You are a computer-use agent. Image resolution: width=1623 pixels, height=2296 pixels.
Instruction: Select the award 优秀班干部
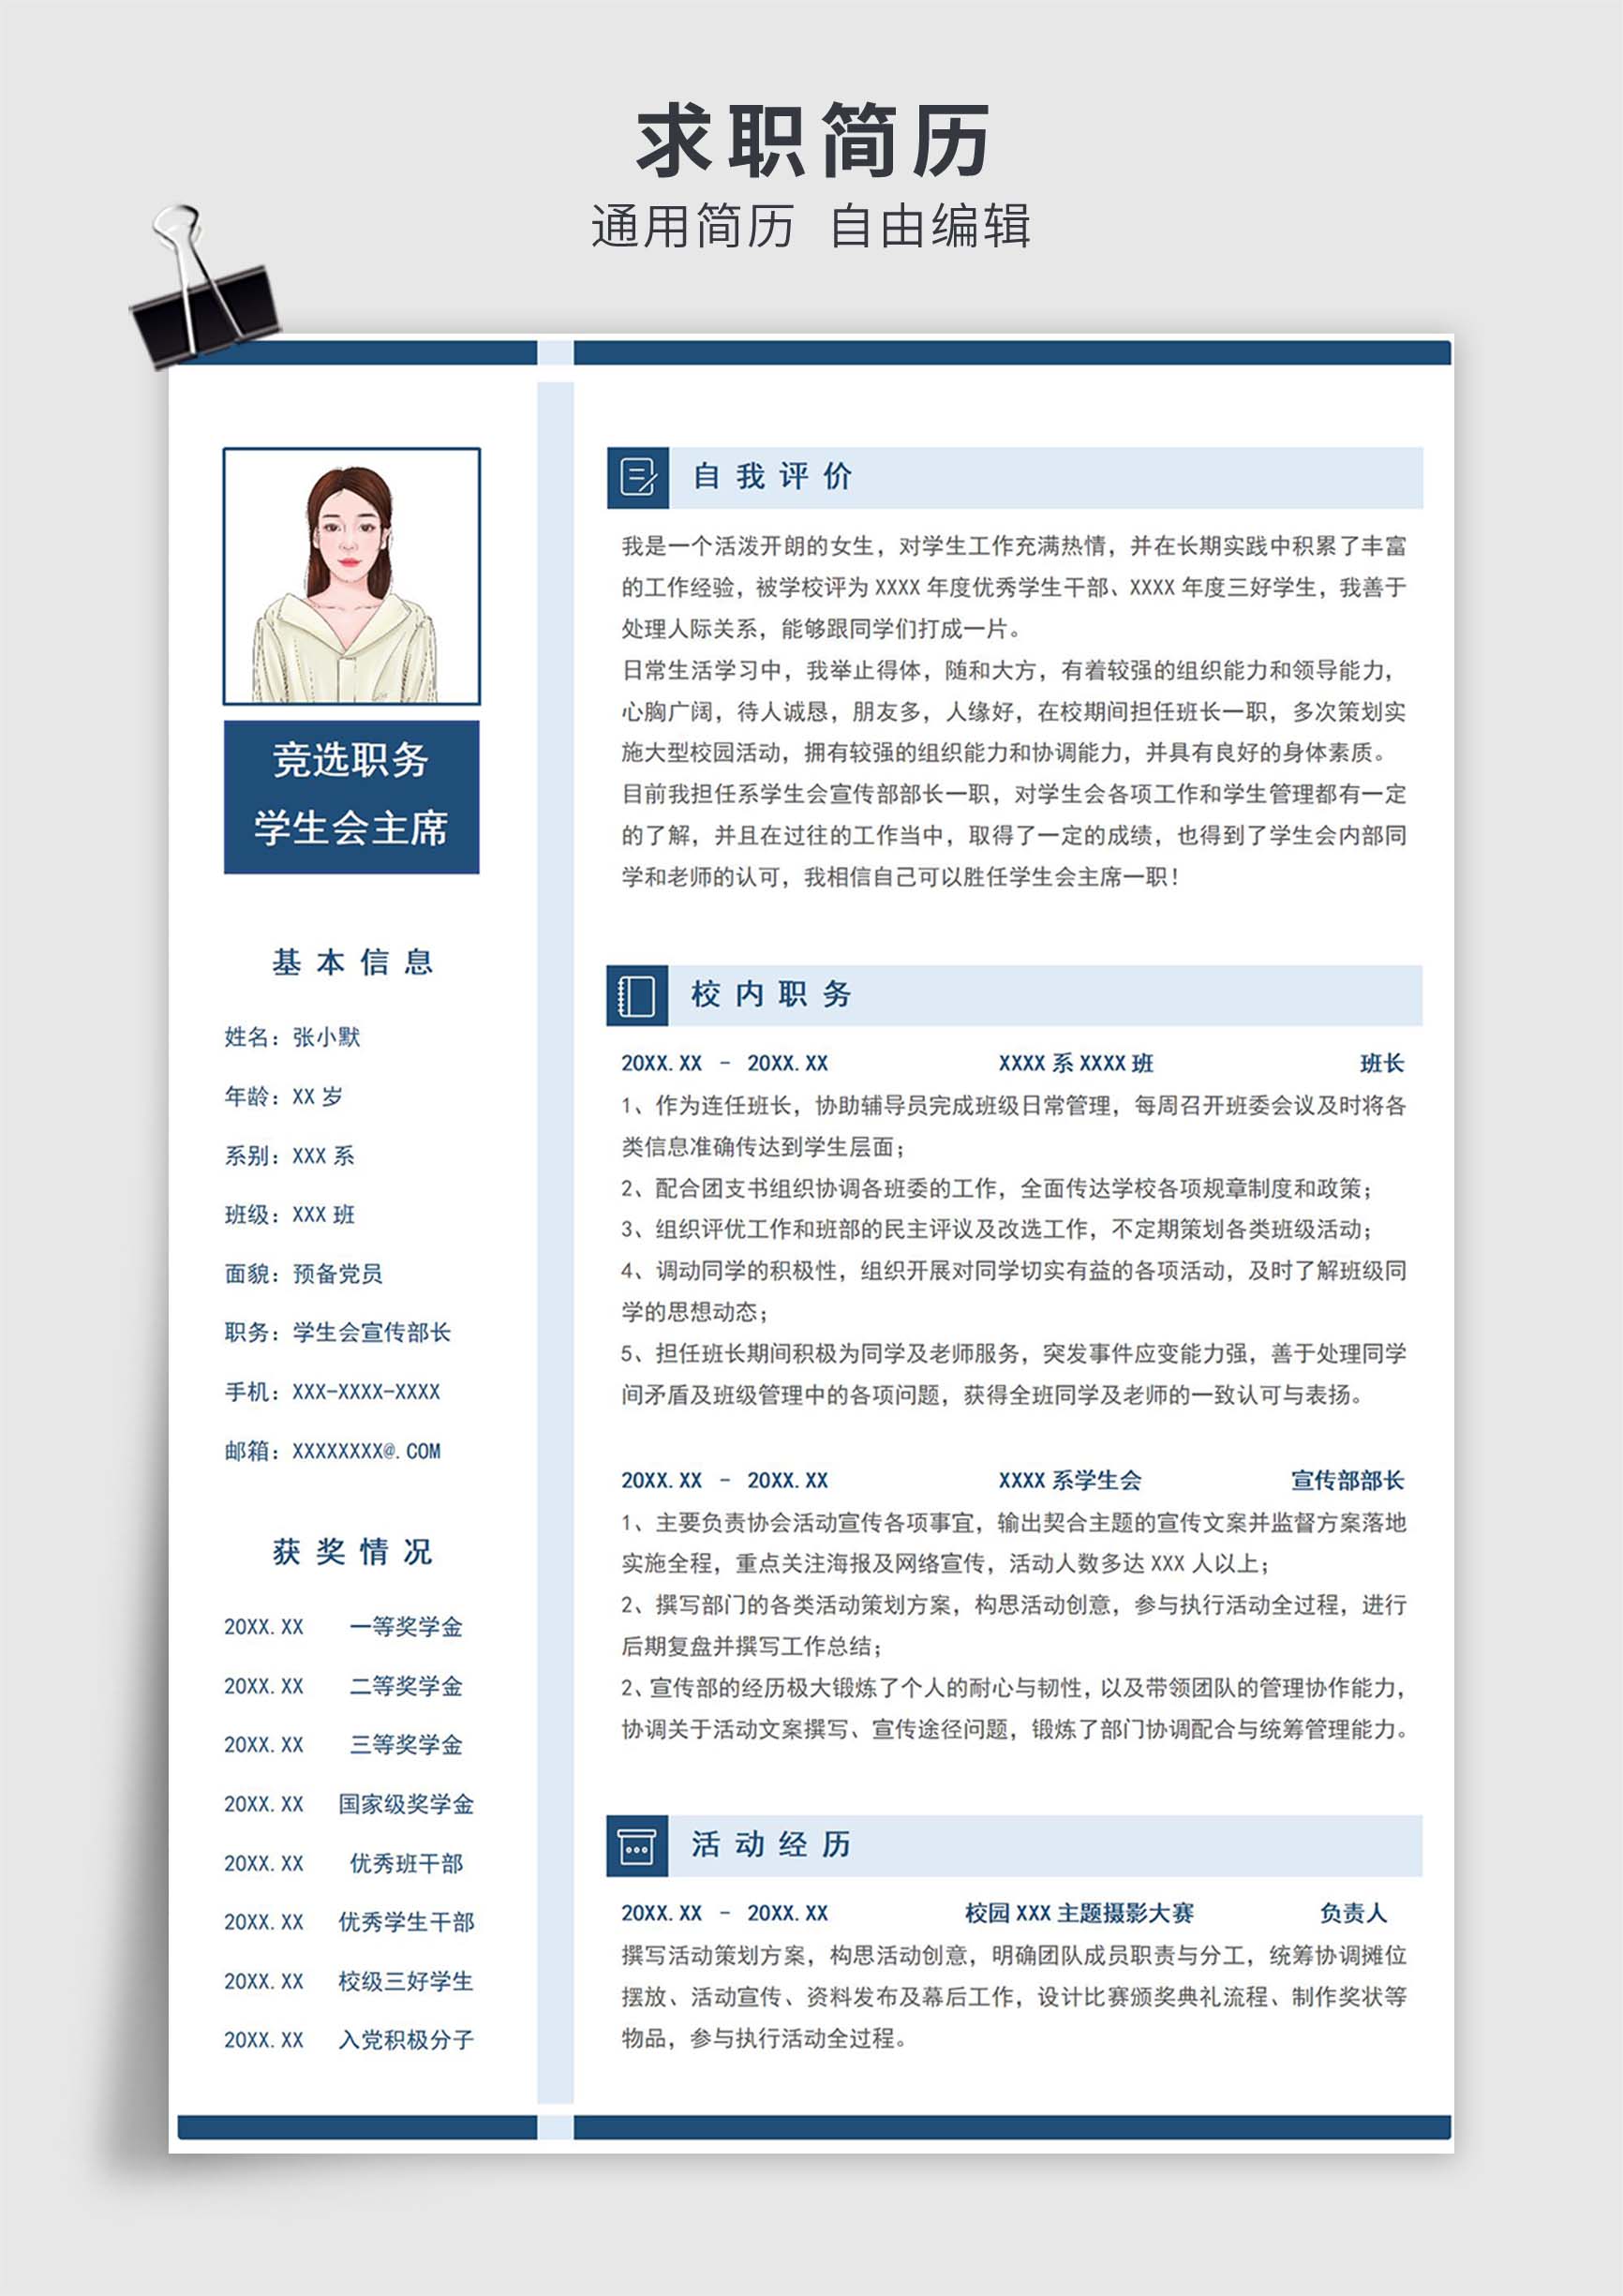click(406, 1863)
